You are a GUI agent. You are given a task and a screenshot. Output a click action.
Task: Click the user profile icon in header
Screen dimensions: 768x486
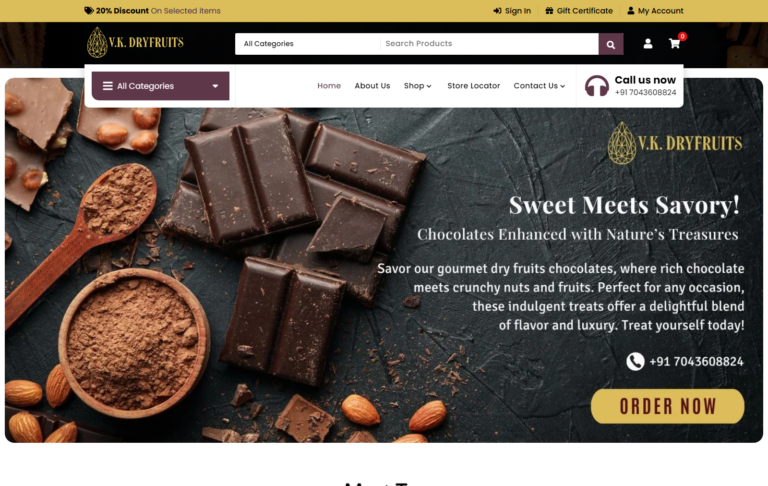(x=648, y=44)
